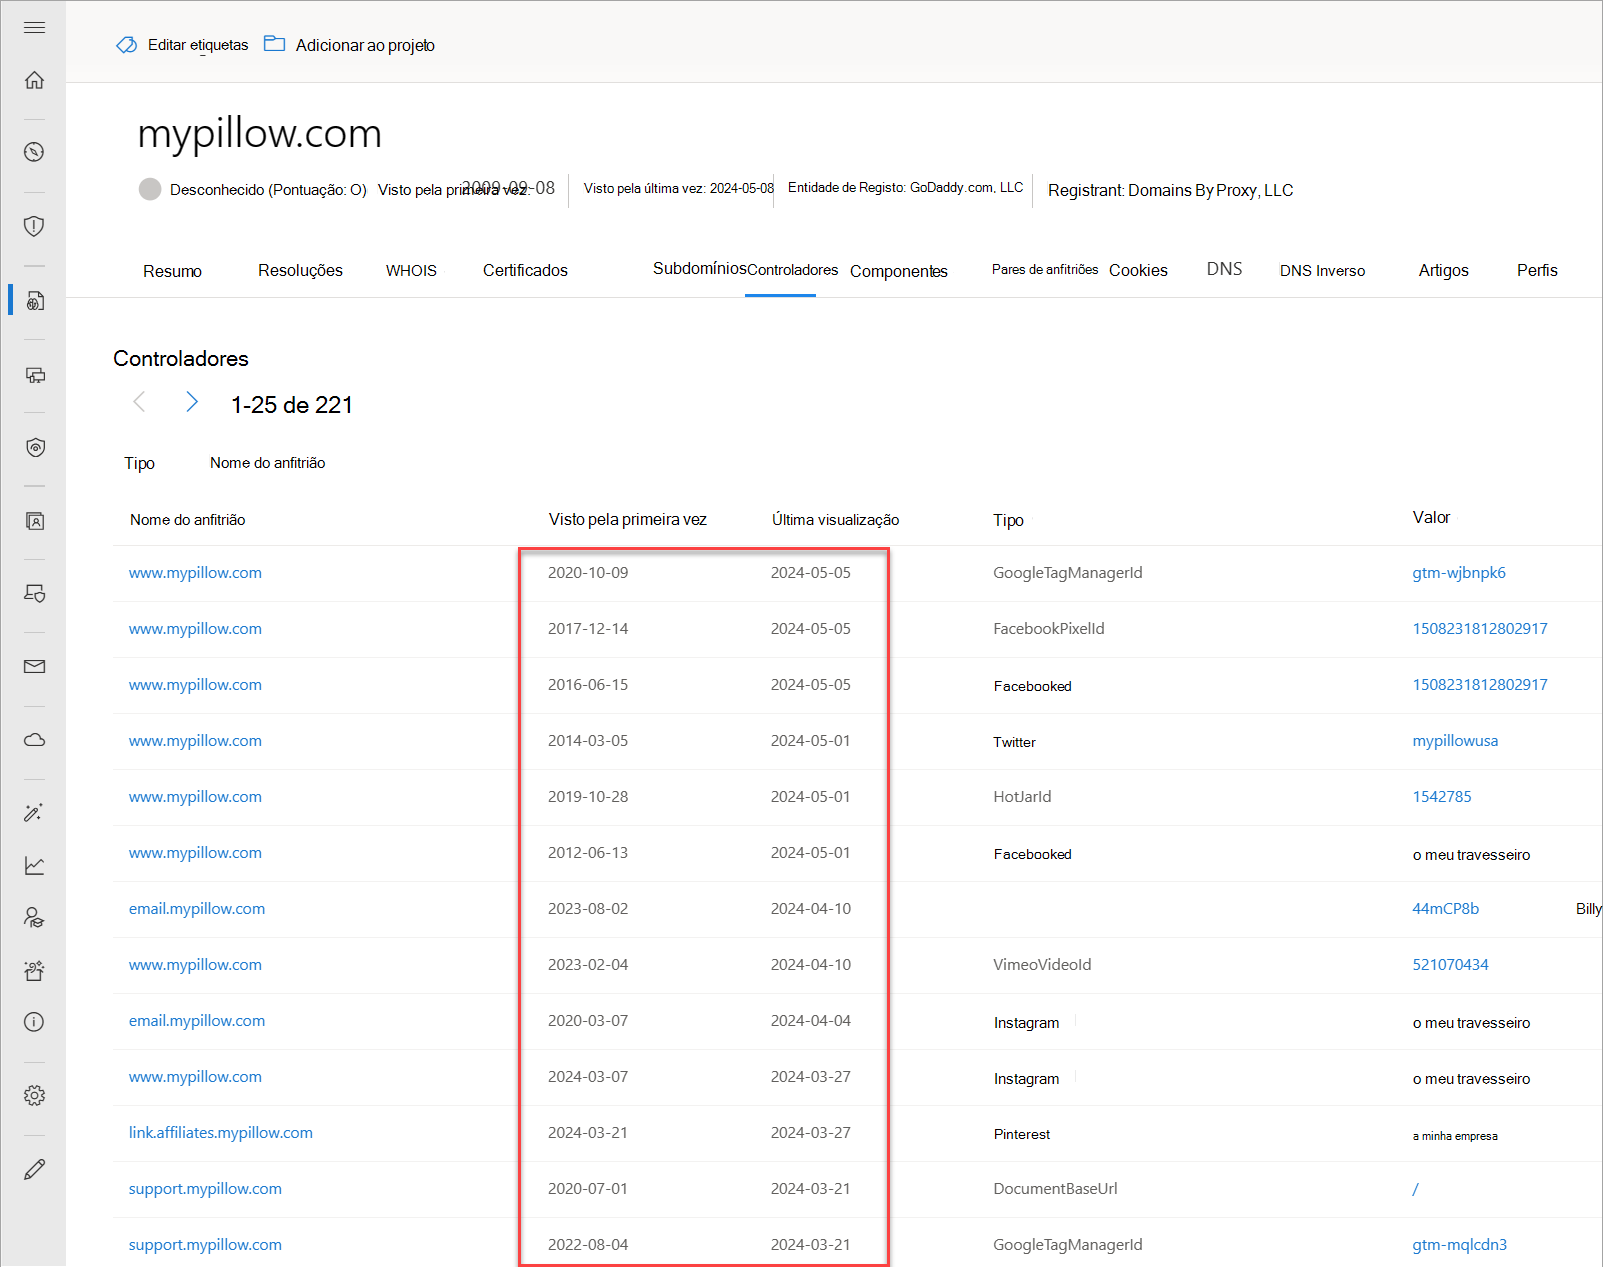Select HotJarId type cell
The width and height of the screenshot is (1603, 1267).
point(1022,797)
